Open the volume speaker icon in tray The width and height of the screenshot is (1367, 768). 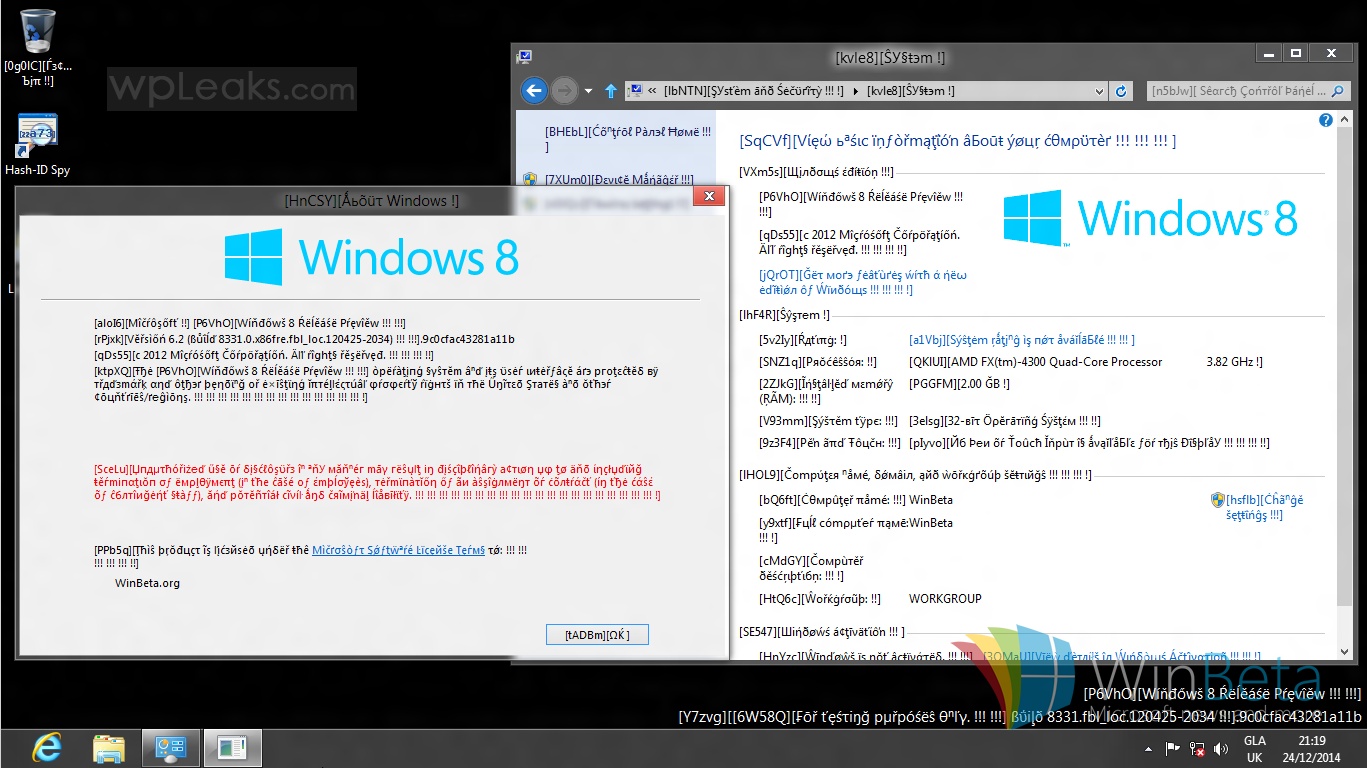[x=1220, y=748]
